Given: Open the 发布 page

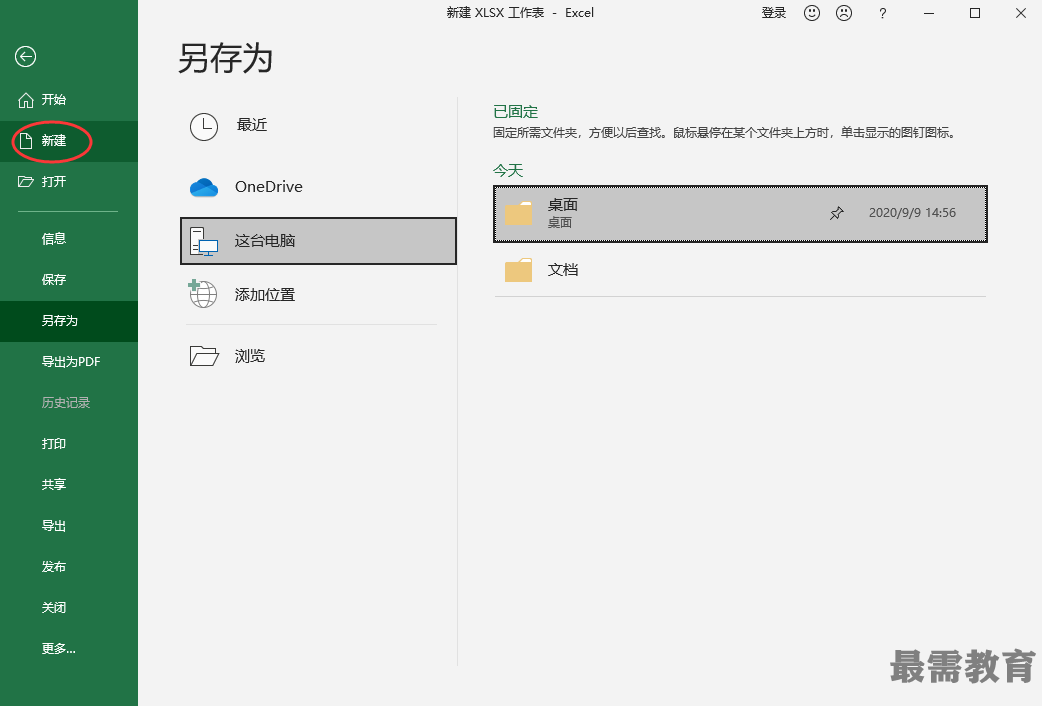Looking at the screenshot, I should (54, 566).
